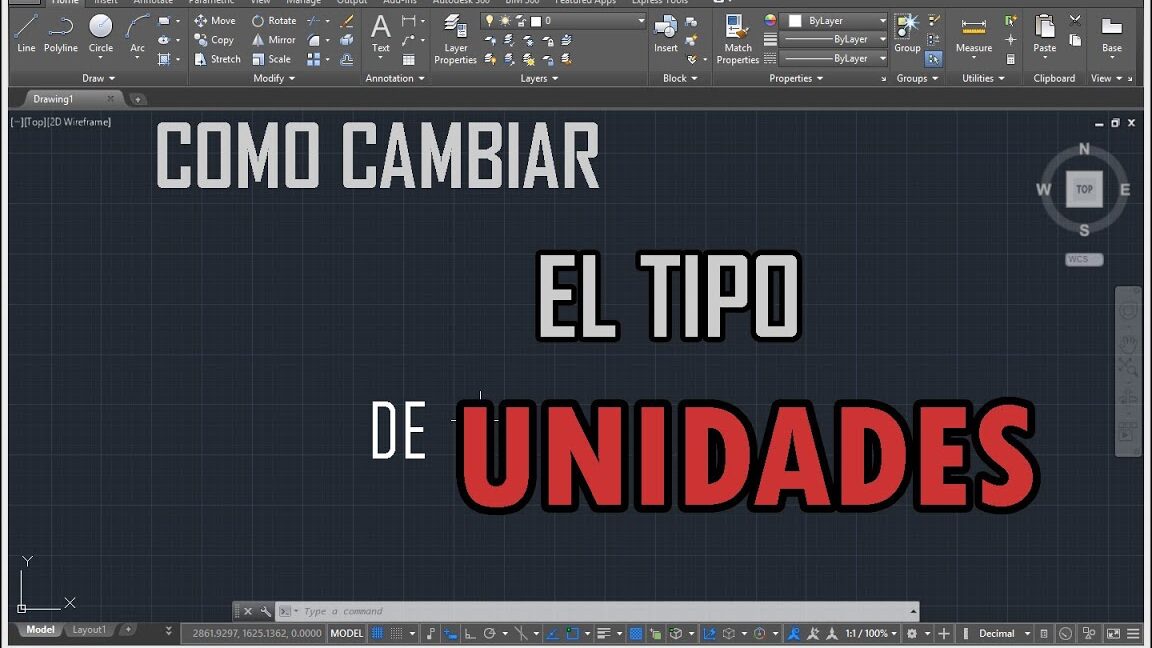
Task: Select the Measure utility
Action: 973,34
